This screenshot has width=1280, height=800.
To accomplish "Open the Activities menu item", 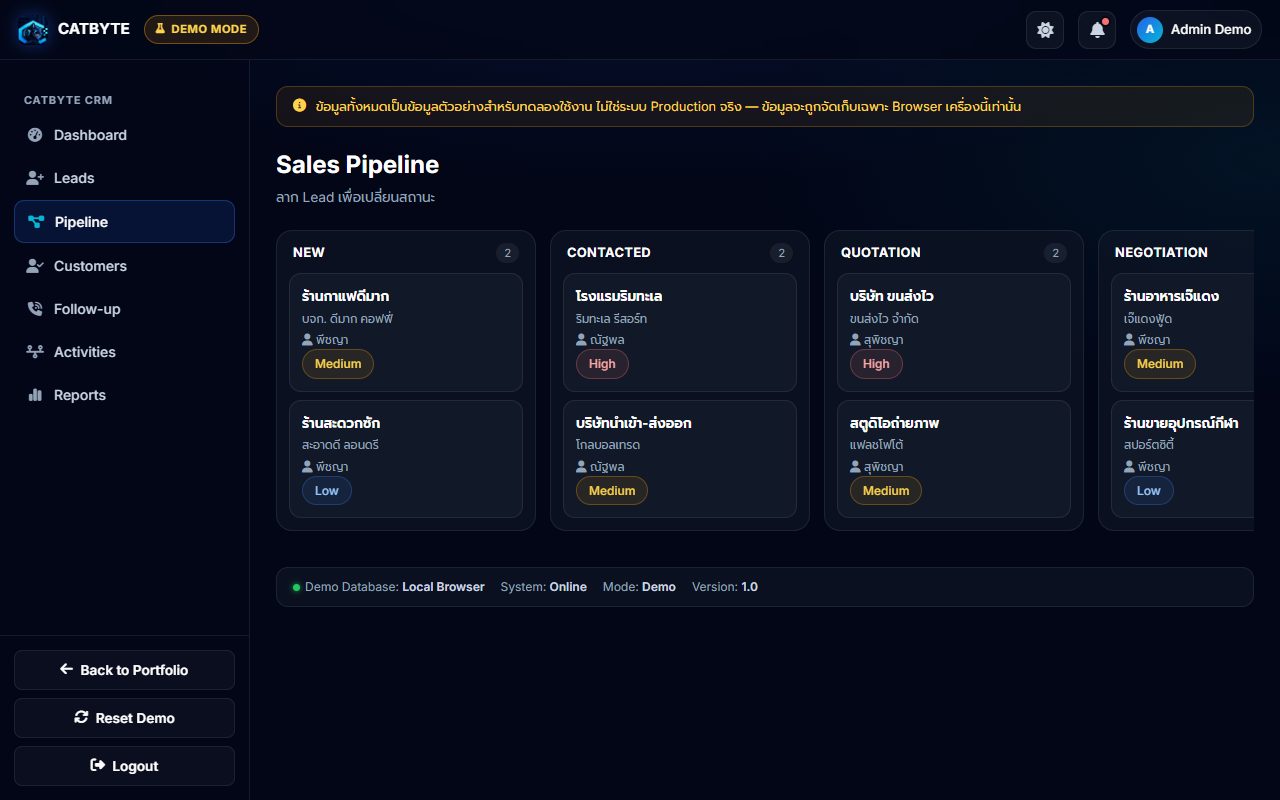I will [x=124, y=352].
